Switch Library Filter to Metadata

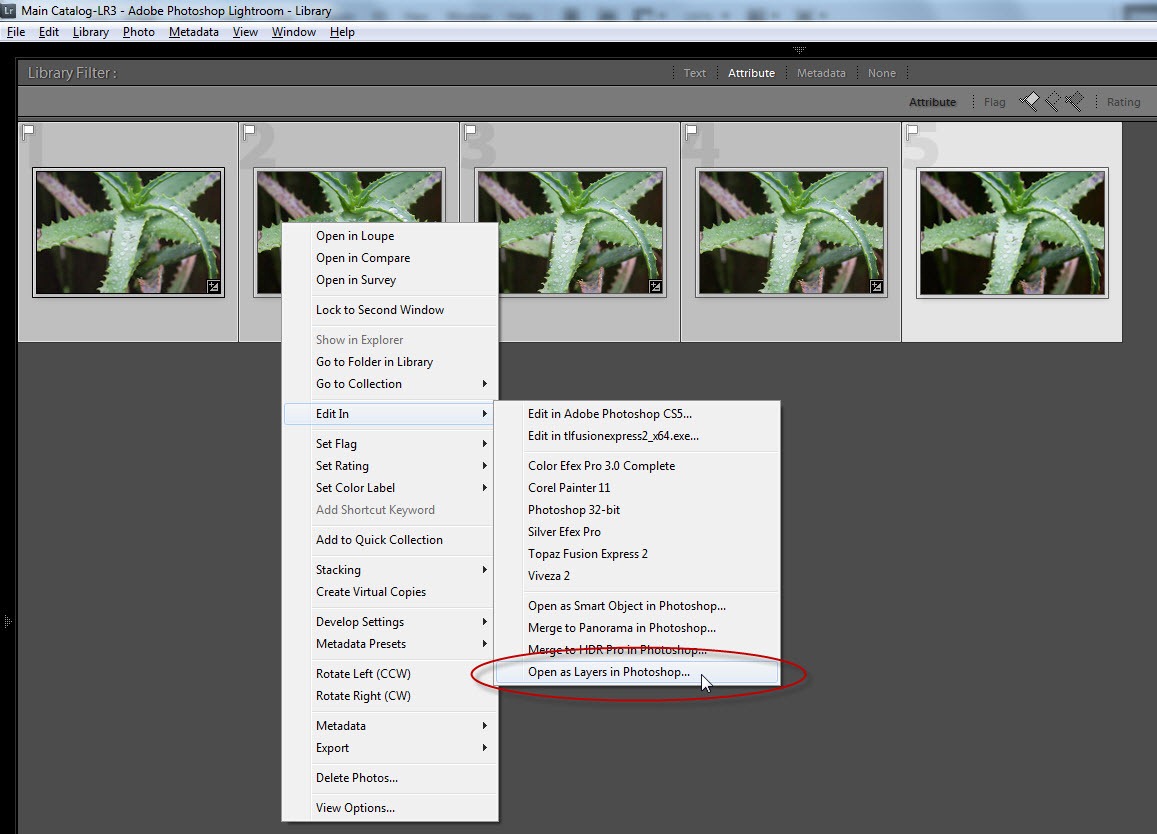click(821, 73)
